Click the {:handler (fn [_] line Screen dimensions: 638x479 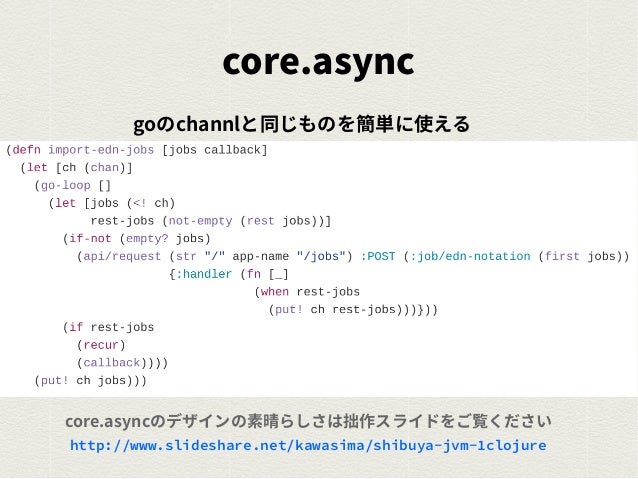click(x=229, y=274)
